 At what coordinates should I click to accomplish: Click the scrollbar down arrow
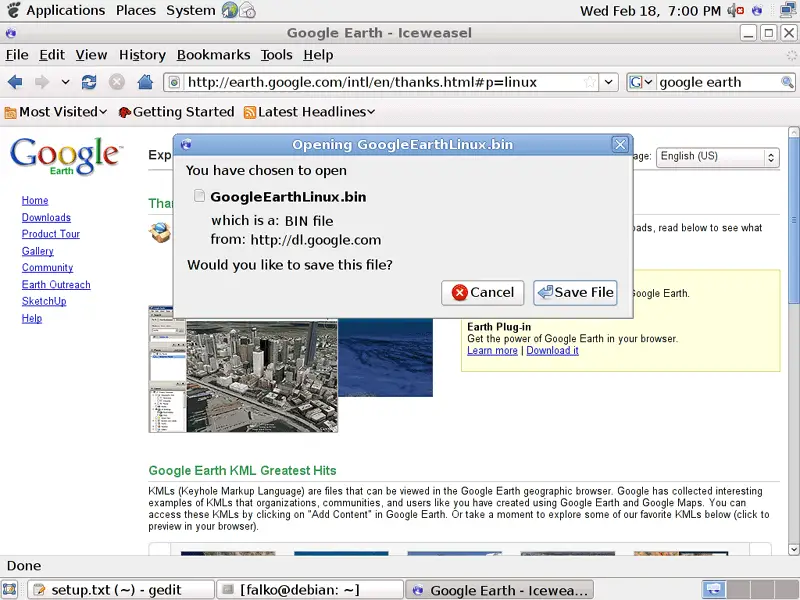tap(793, 549)
